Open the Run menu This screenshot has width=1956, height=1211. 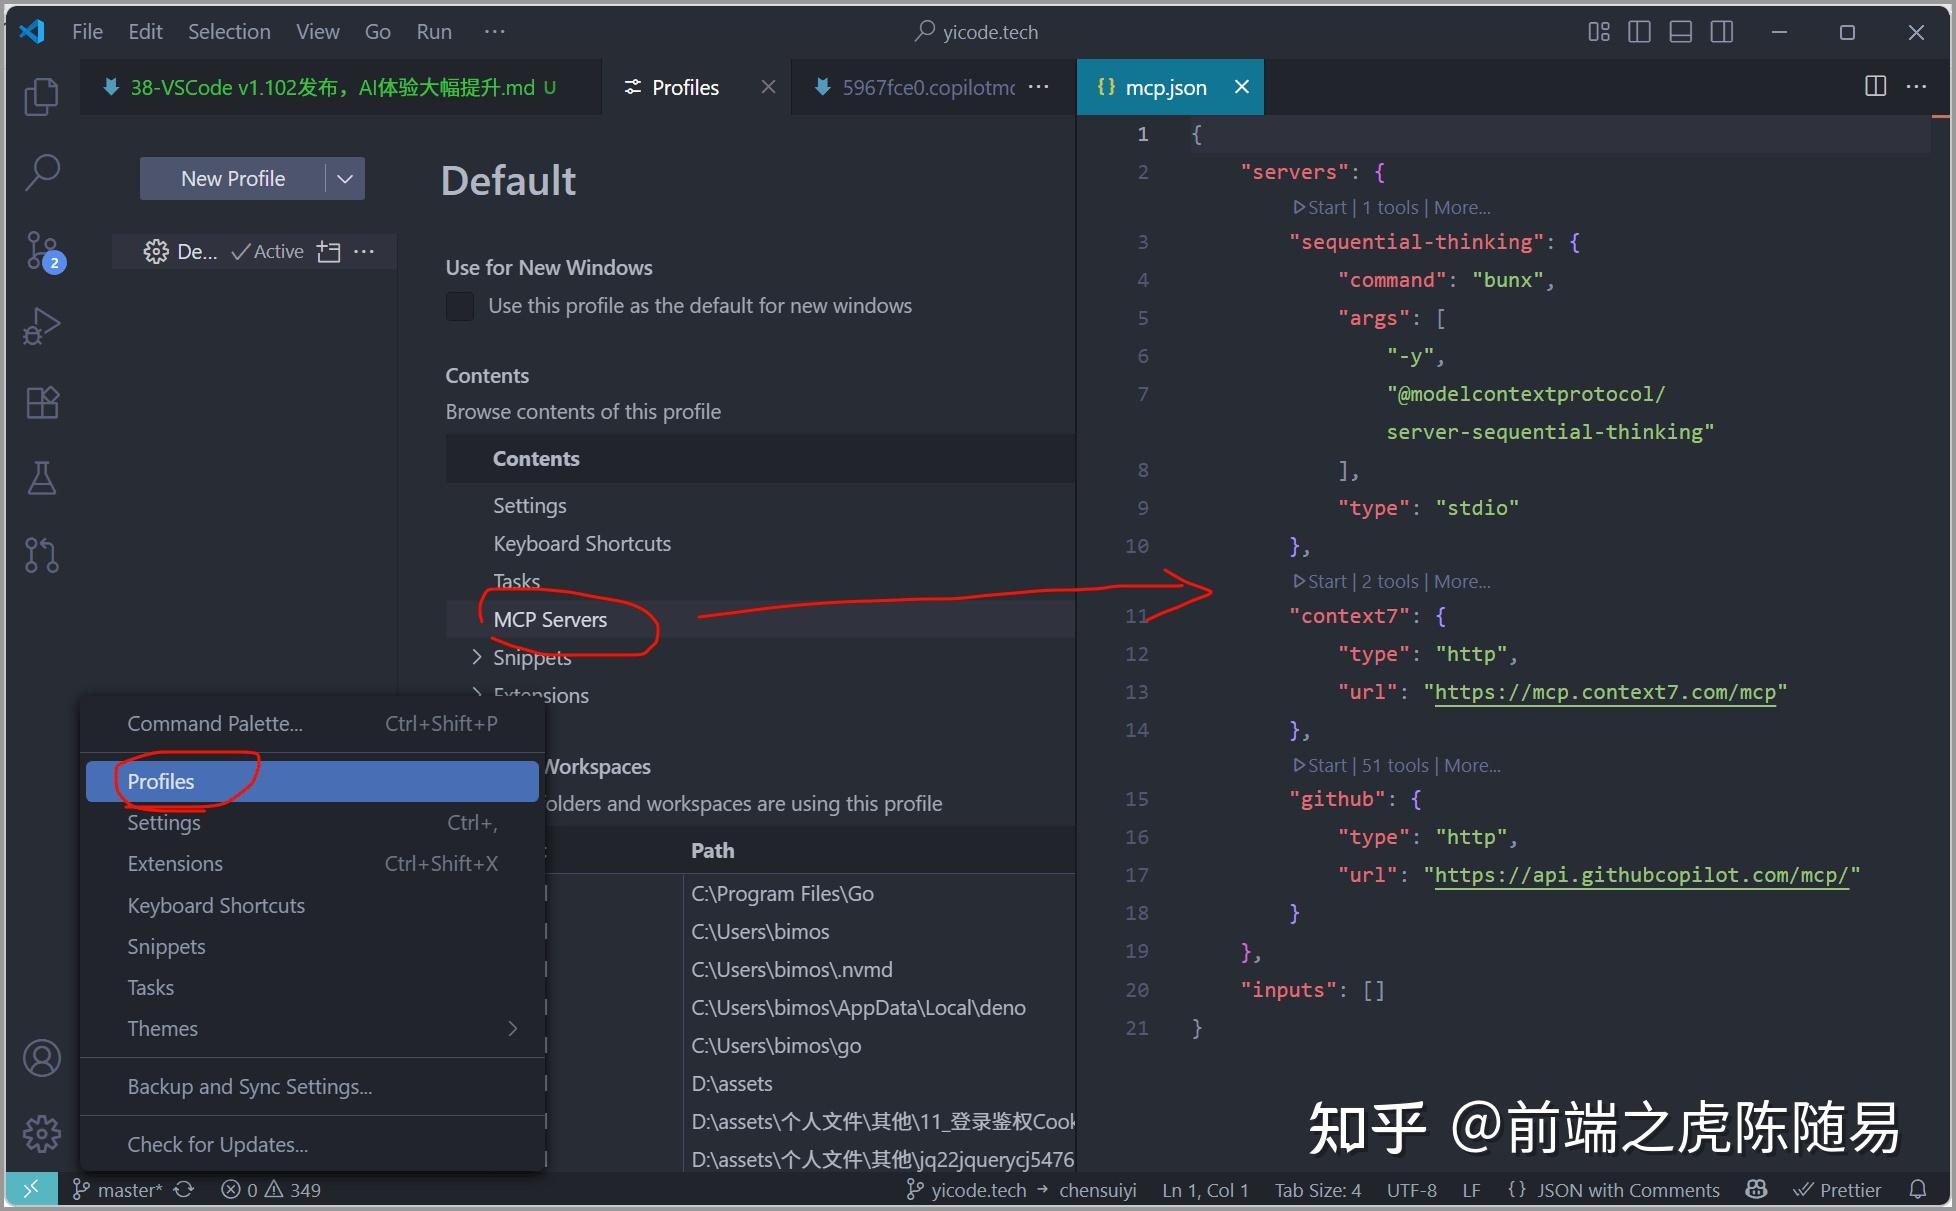pos(433,31)
